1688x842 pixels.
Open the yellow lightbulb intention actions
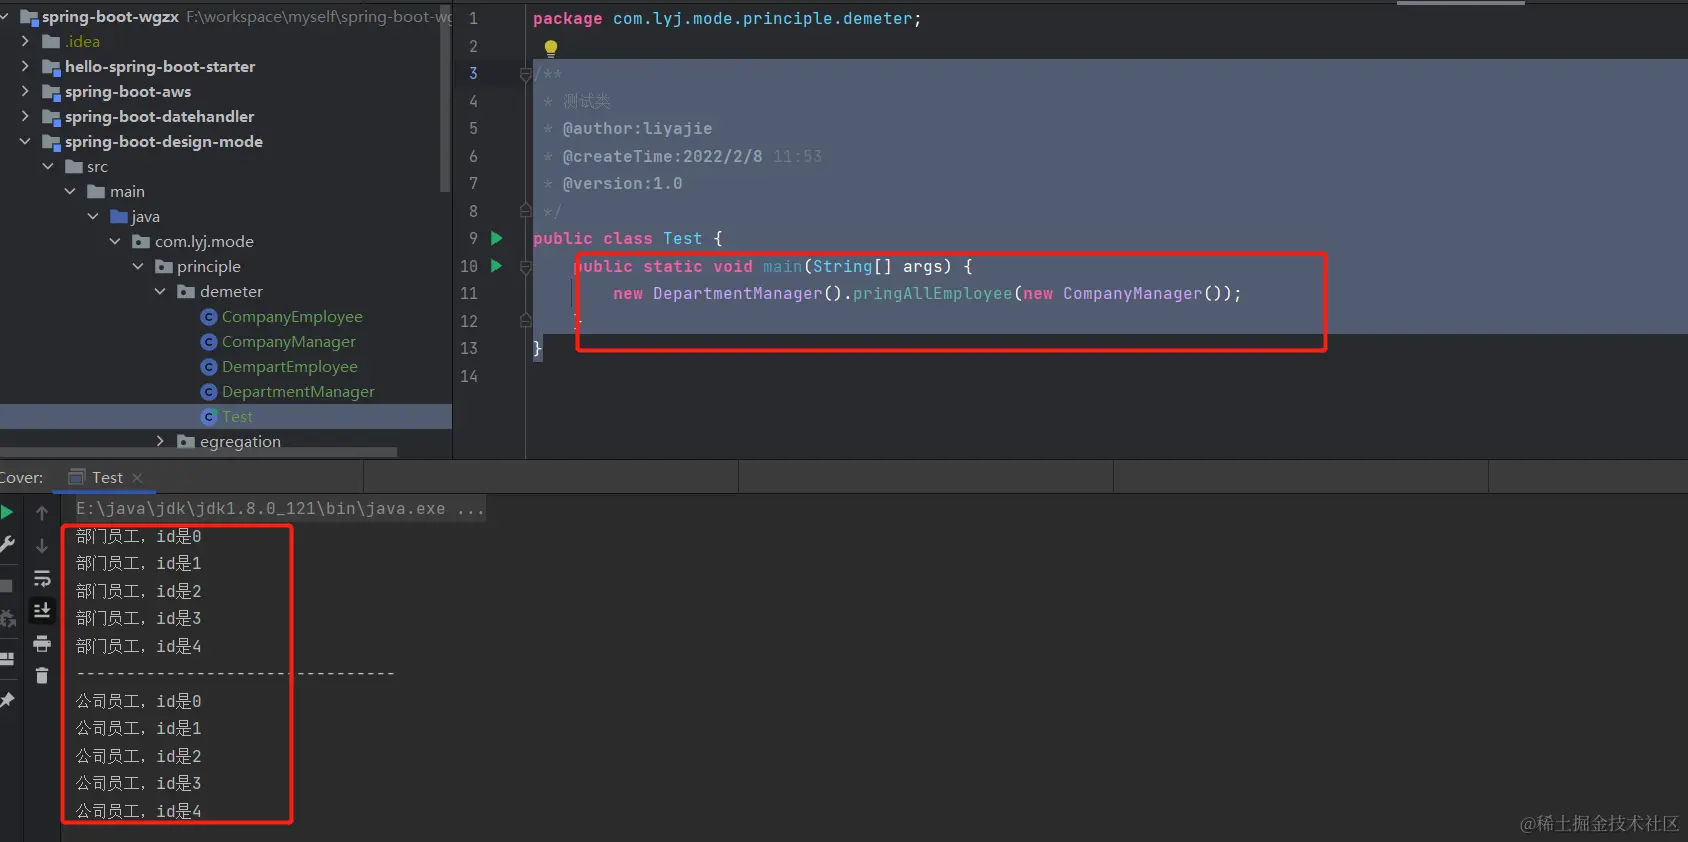551,47
